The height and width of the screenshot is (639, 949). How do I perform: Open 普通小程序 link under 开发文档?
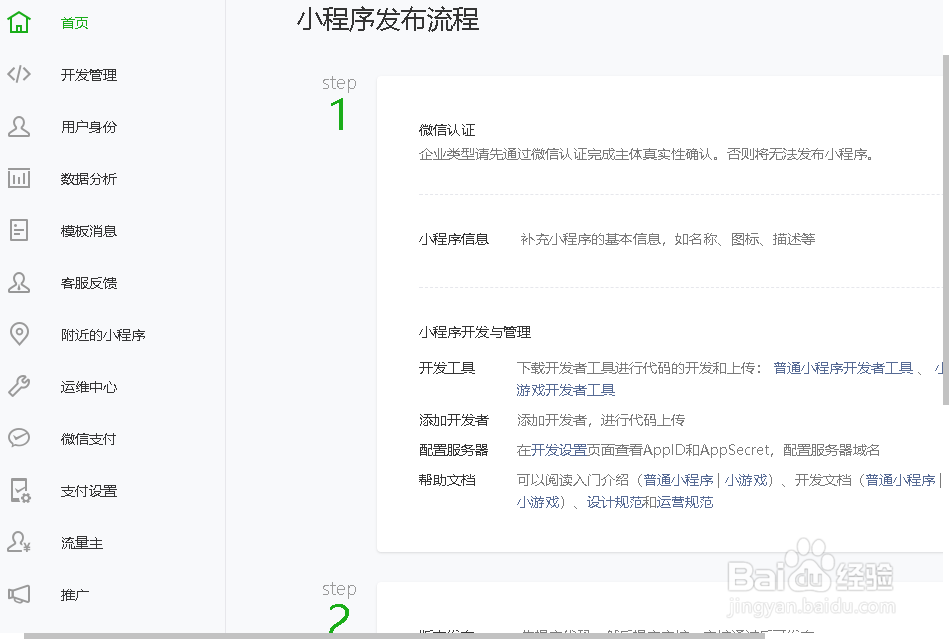[x=901, y=480]
